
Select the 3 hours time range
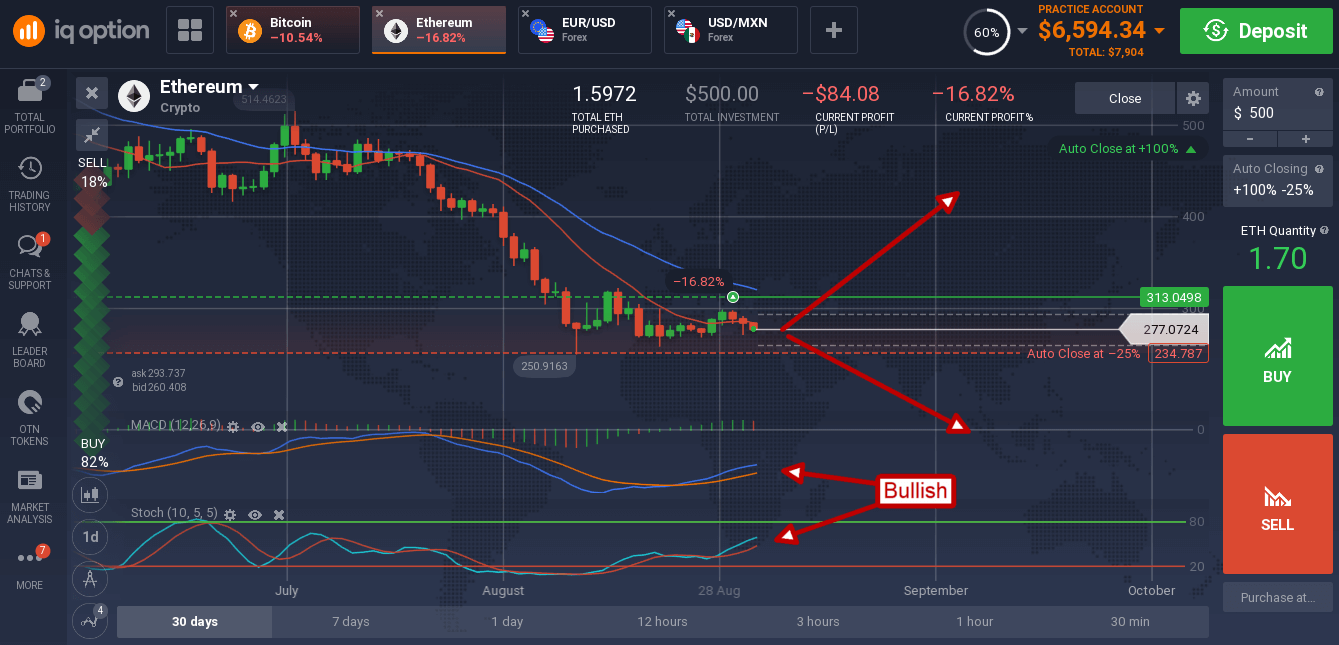point(818,621)
